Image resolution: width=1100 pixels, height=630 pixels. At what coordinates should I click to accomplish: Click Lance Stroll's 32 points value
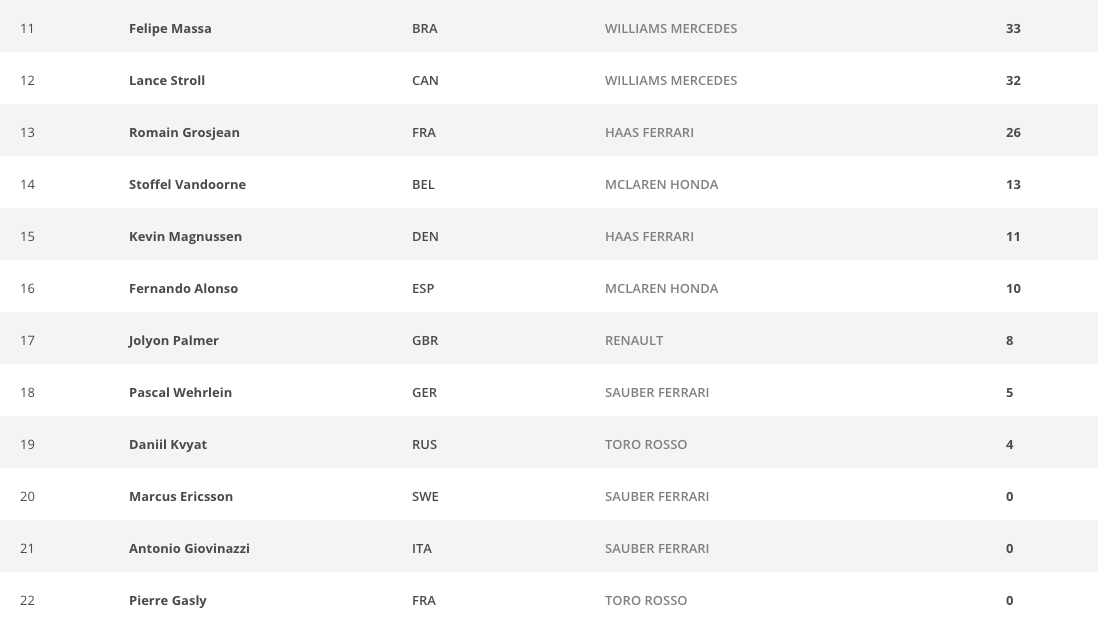click(x=1013, y=80)
